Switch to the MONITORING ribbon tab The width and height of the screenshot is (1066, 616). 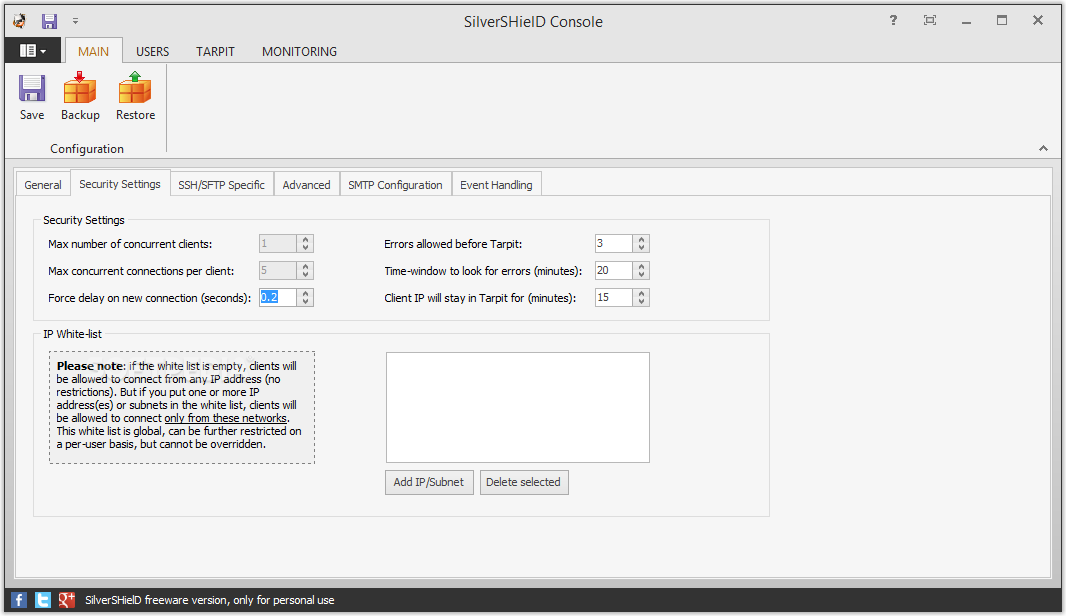pyautogui.click(x=299, y=52)
